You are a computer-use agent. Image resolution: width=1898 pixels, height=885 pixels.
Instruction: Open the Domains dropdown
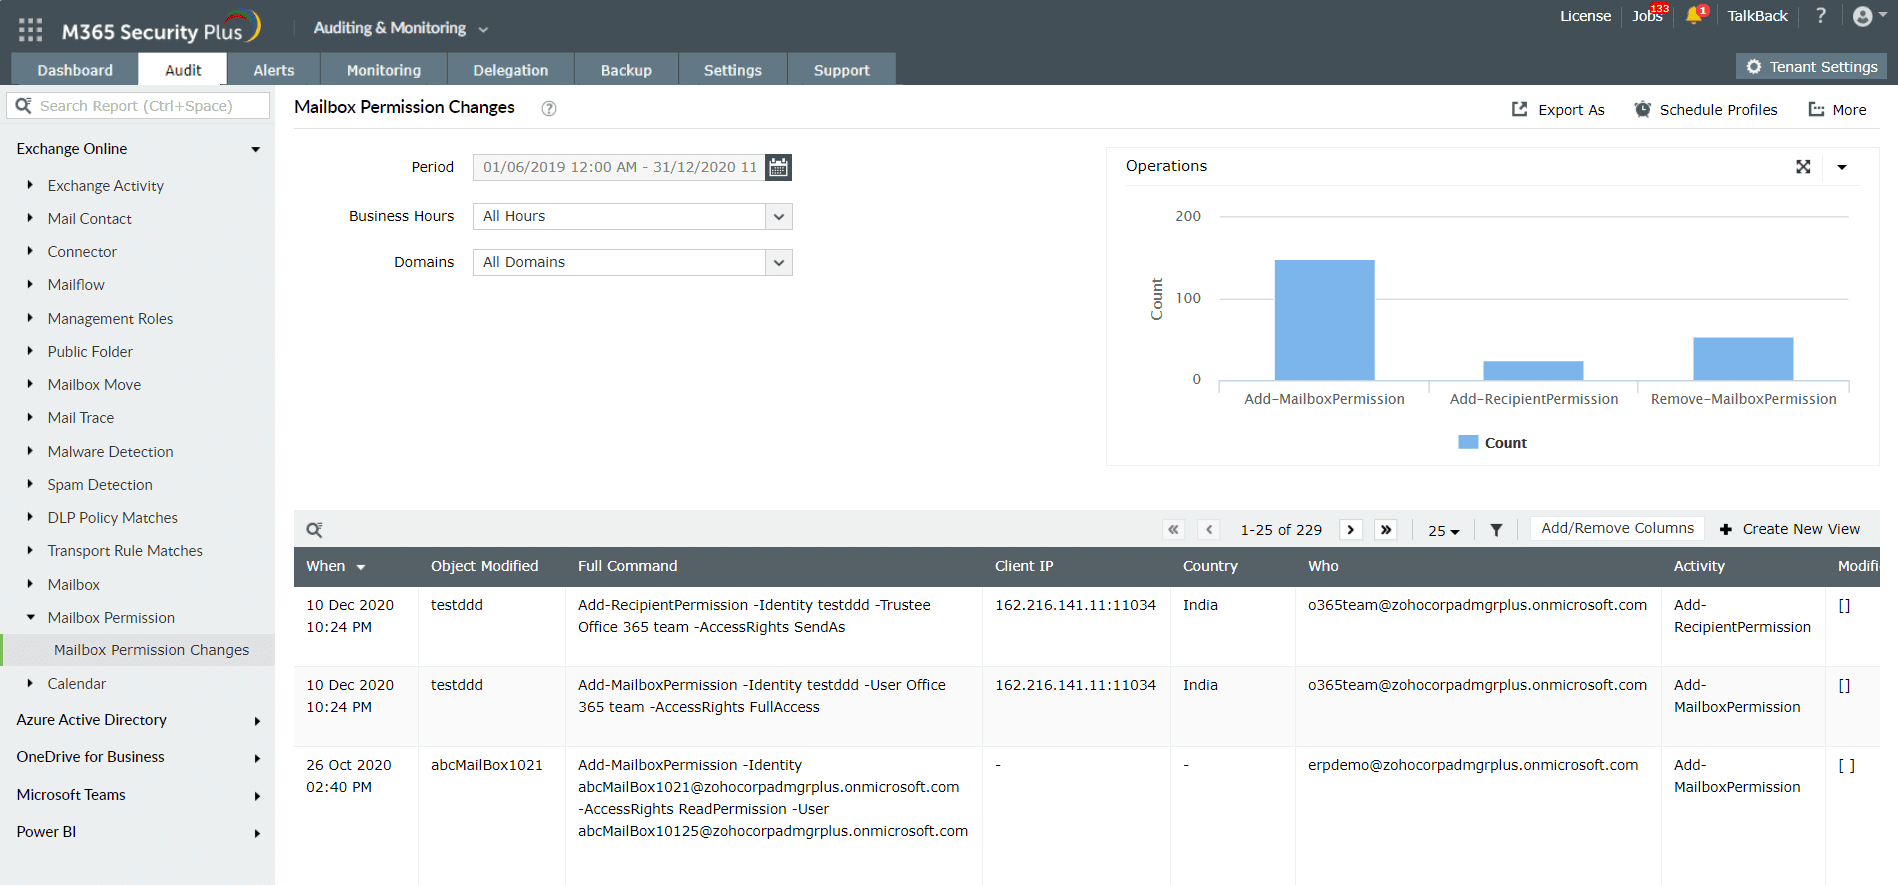click(632, 262)
